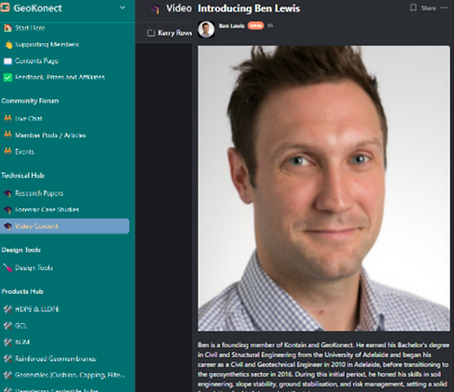Click the icon beside Member Posts / Articles
The height and width of the screenshot is (392, 454).
pos(8,135)
